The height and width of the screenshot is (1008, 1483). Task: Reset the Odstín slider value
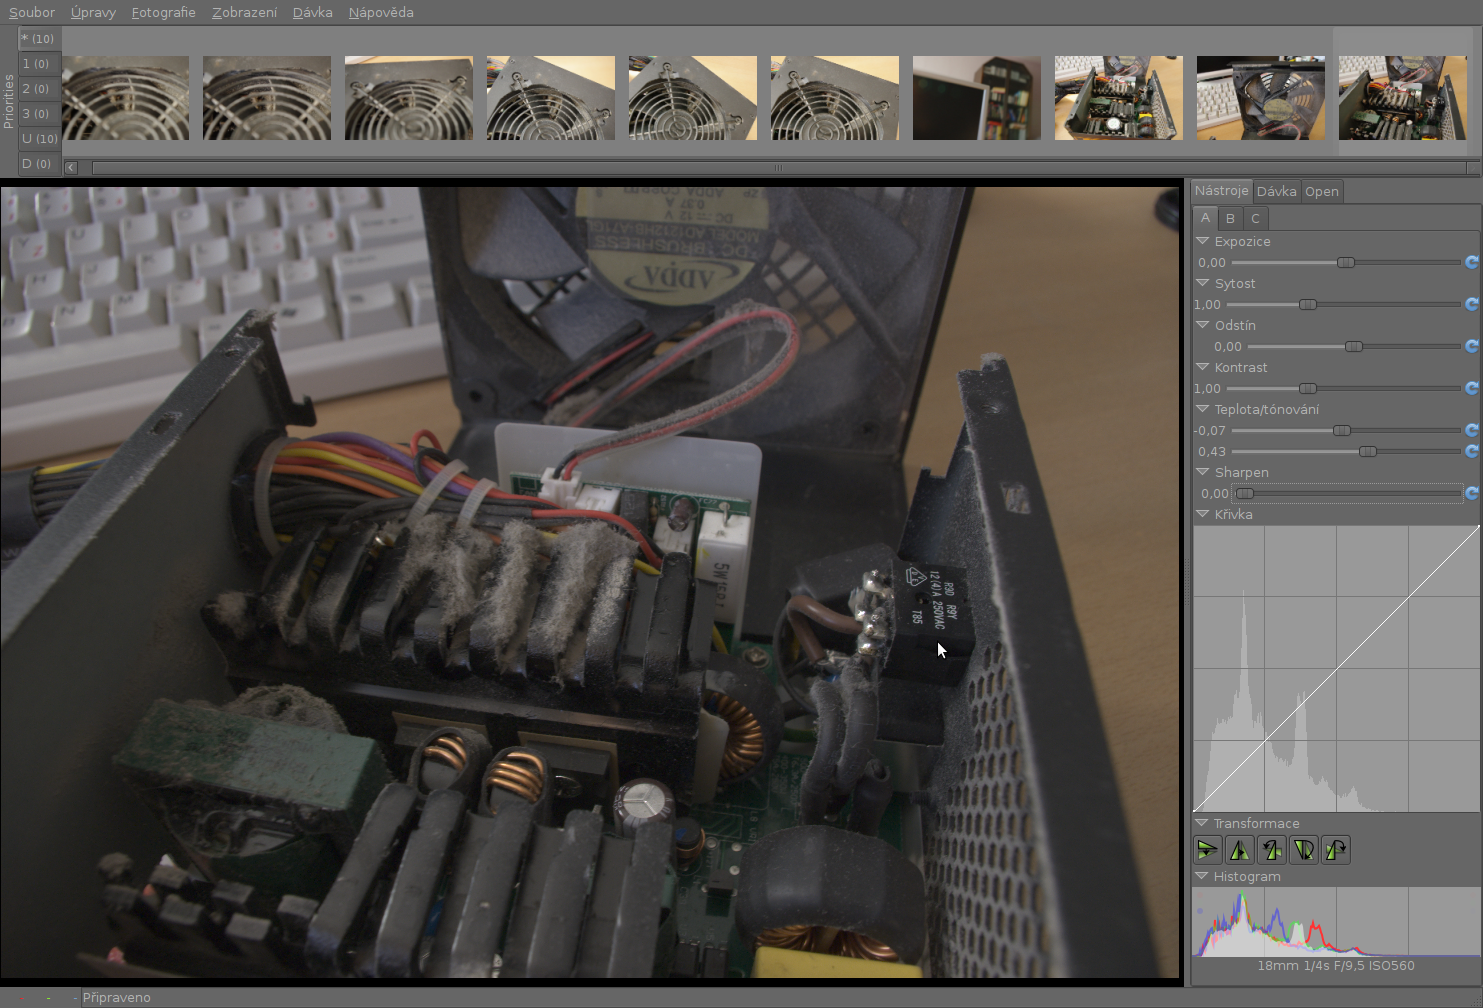coord(1471,346)
